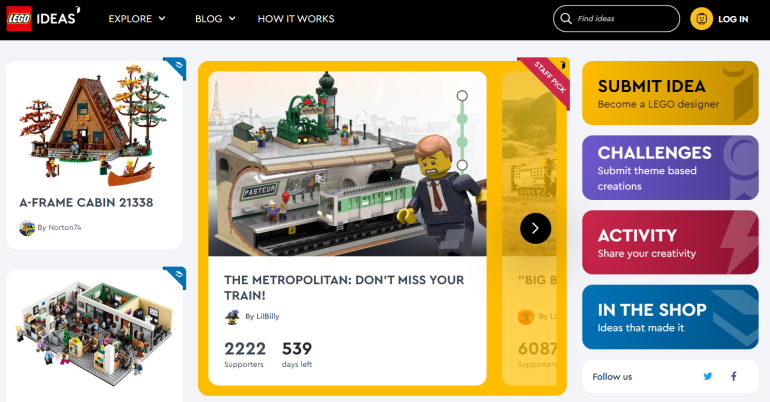Open the Activity section
Viewport: 770px width, 402px height.
[670, 242]
